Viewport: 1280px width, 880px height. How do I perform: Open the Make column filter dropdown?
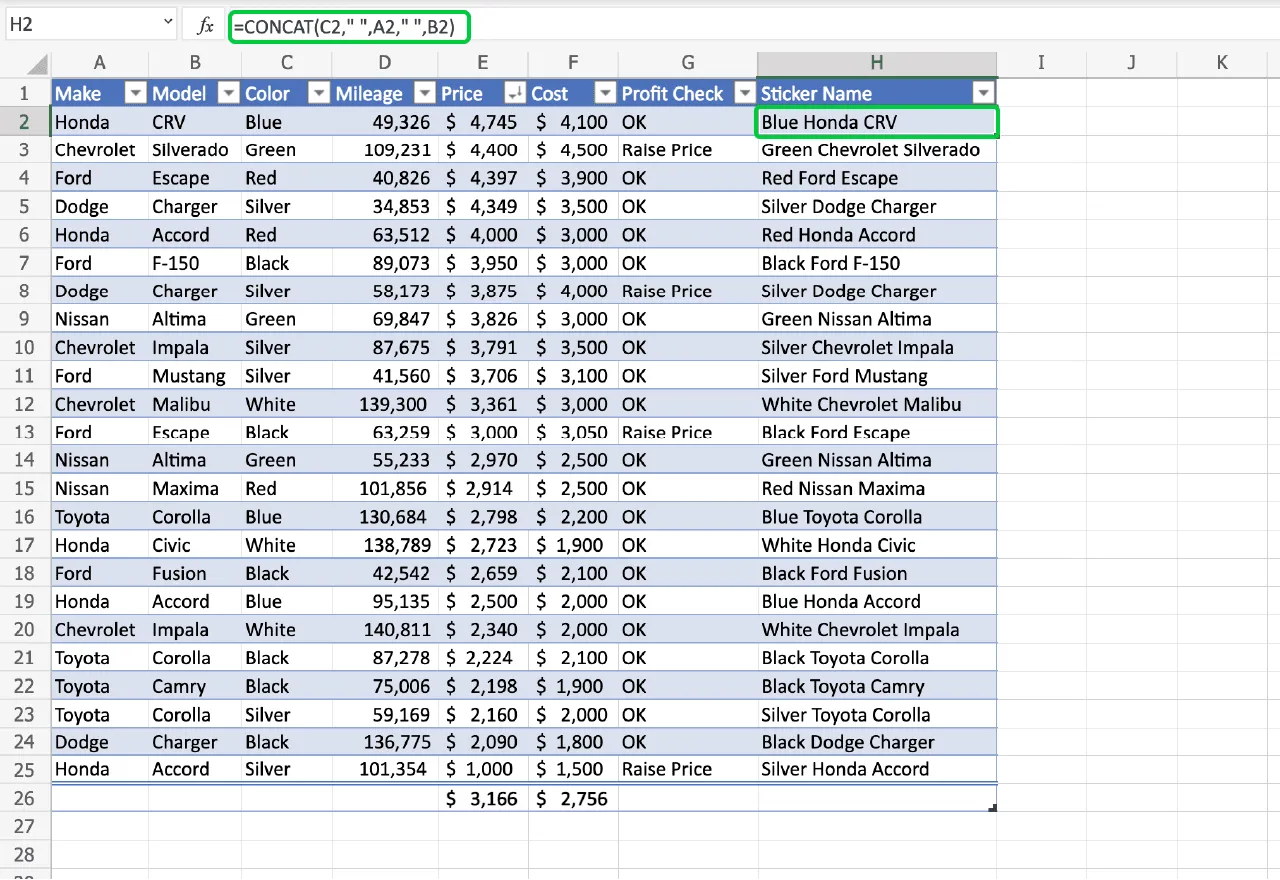(136, 94)
